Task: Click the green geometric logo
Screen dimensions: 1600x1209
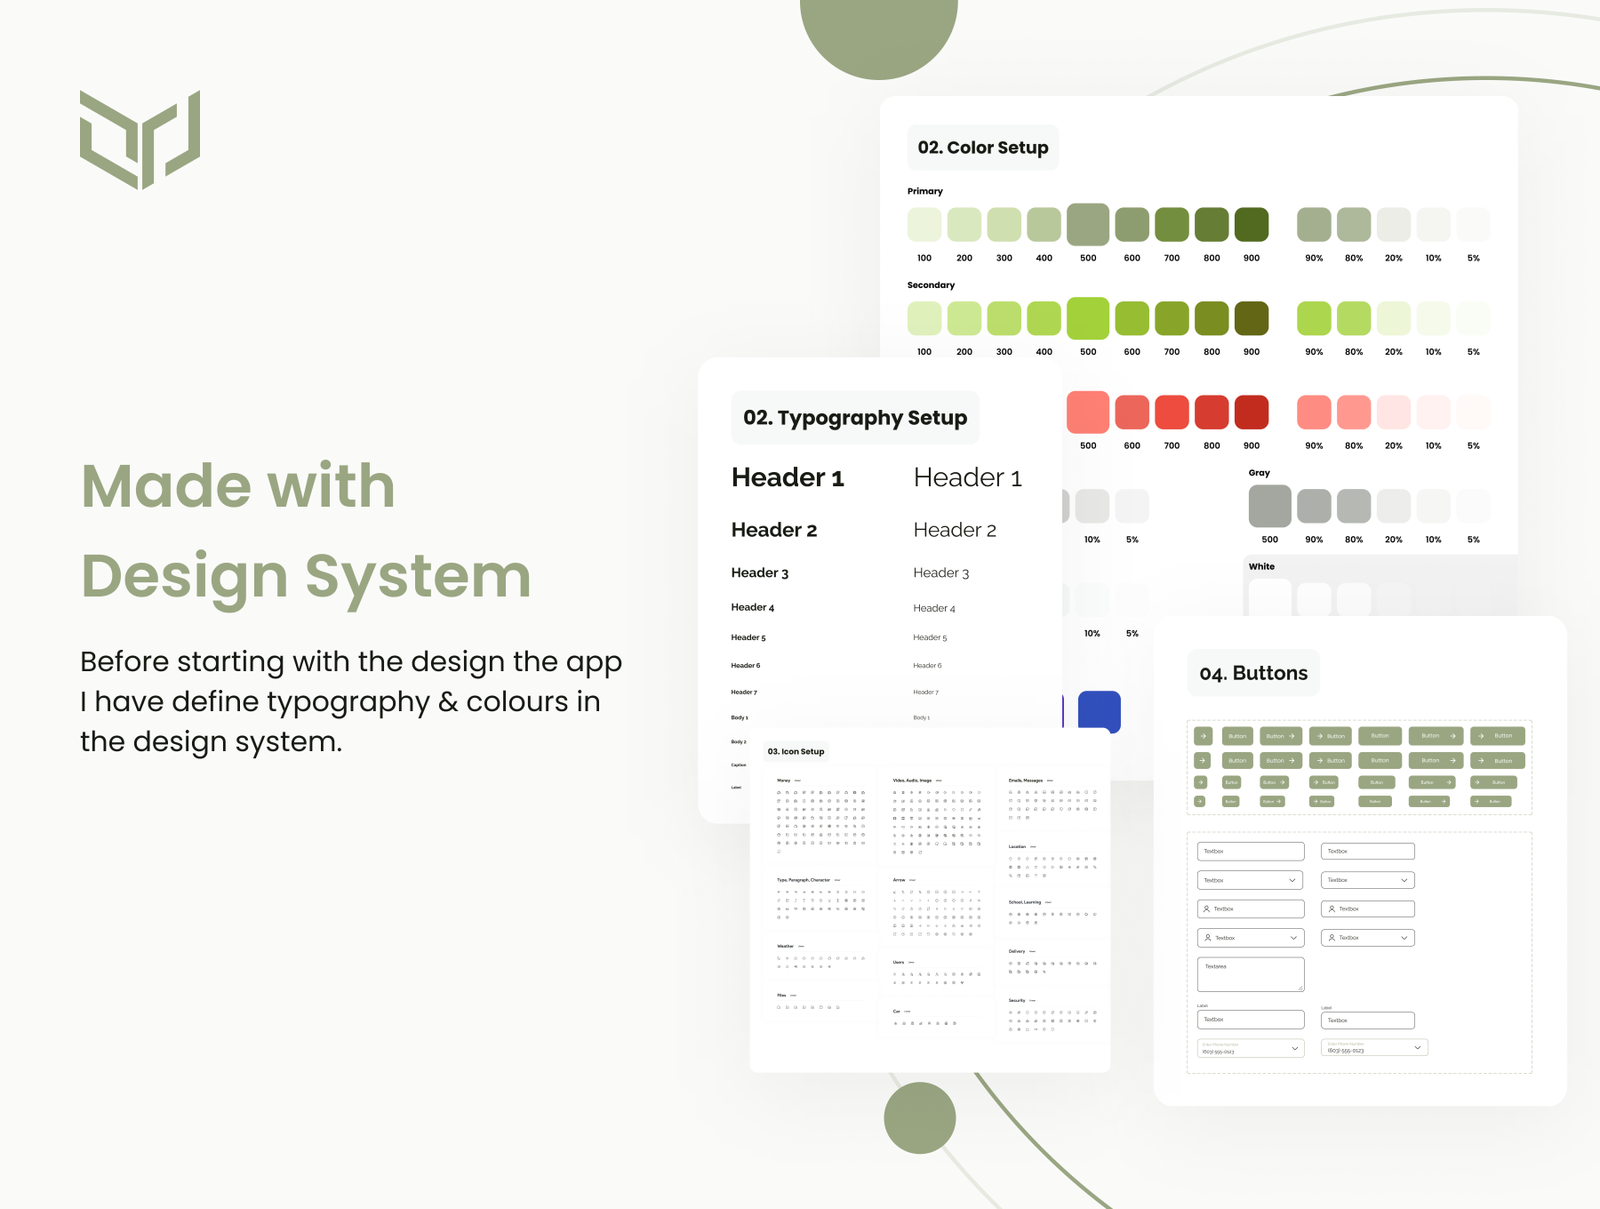Action: click(140, 139)
